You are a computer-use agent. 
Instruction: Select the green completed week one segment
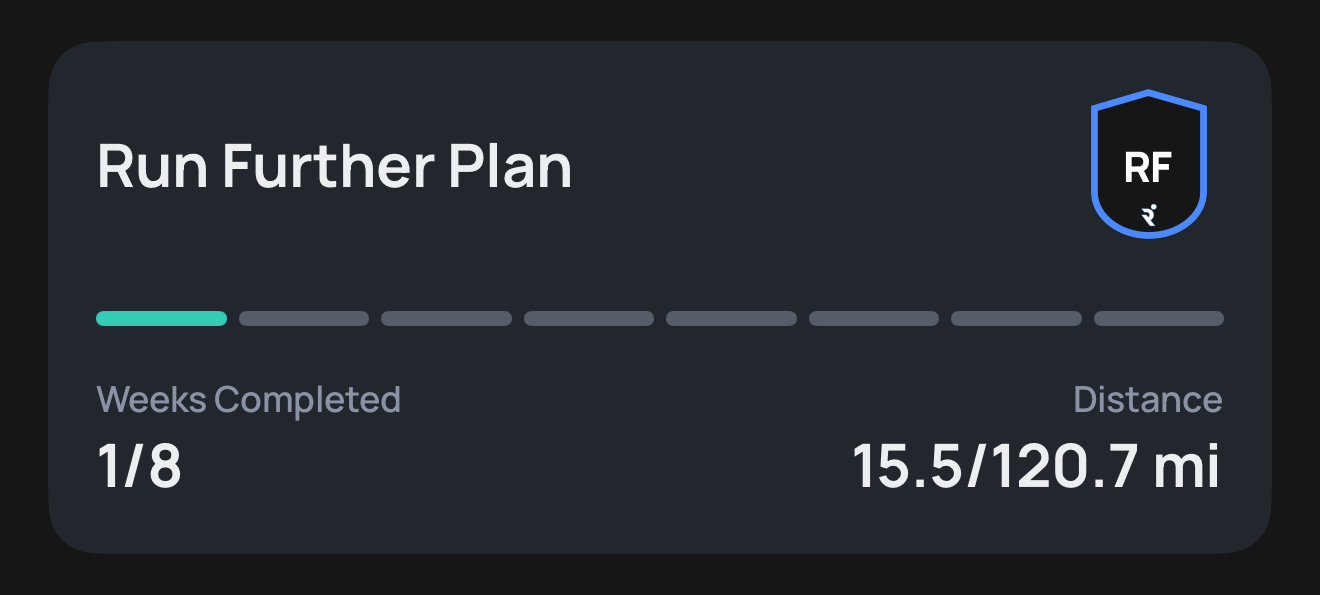pyautogui.click(x=161, y=319)
